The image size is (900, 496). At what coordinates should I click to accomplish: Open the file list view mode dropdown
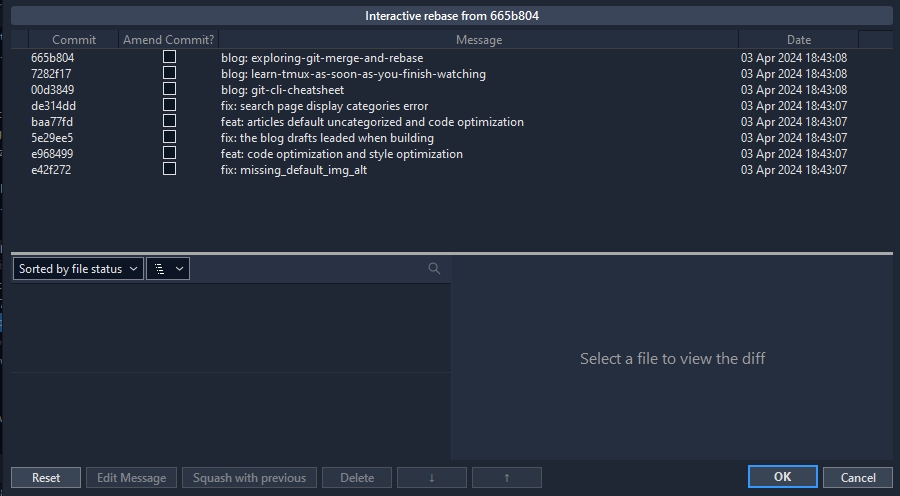click(167, 268)
